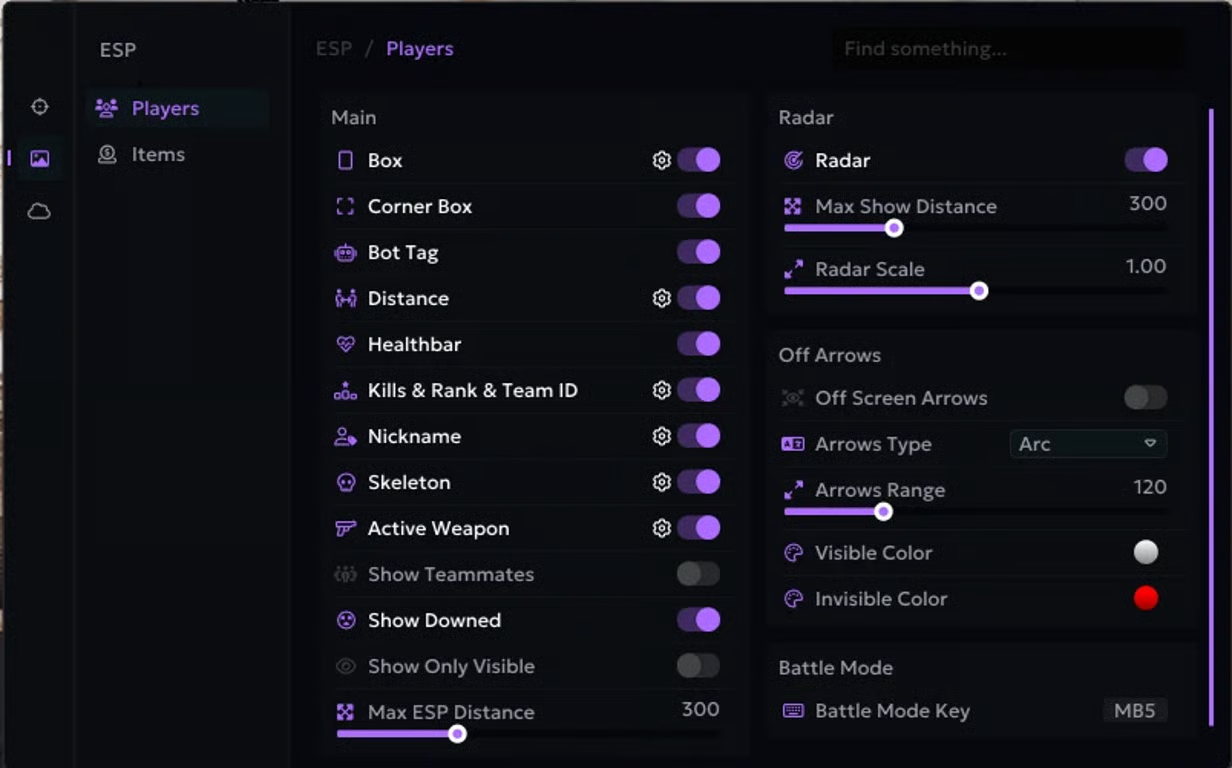This screenshot has width=1232, height=768.
Task: Disable the Corner Box toggle
Action: pos(698,206)
